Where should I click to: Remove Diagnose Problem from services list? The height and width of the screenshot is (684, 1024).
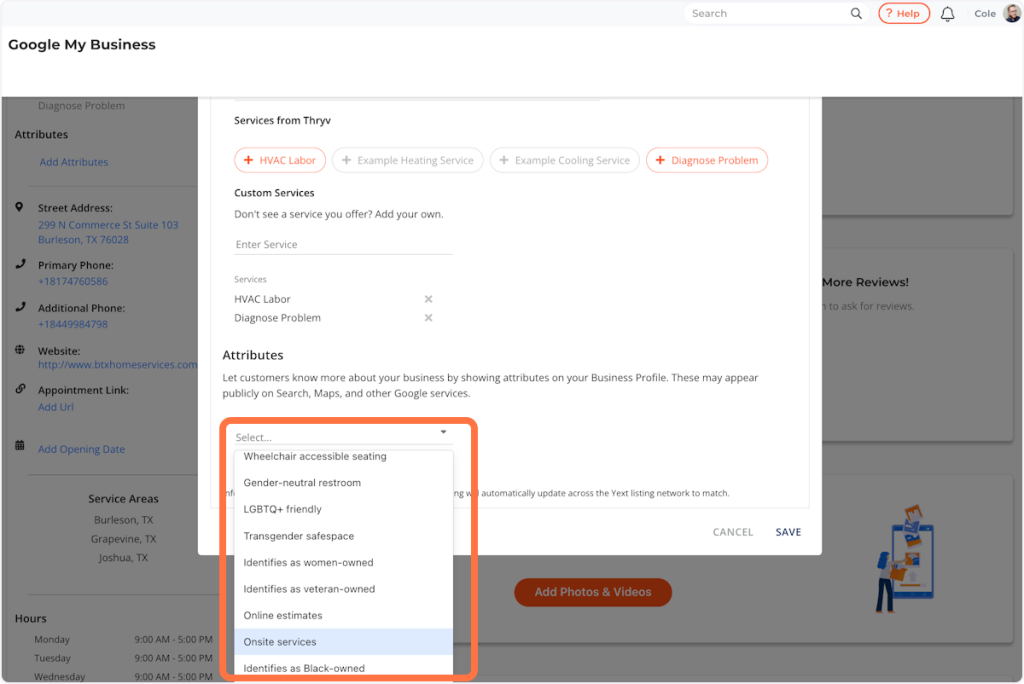(428, 318)
